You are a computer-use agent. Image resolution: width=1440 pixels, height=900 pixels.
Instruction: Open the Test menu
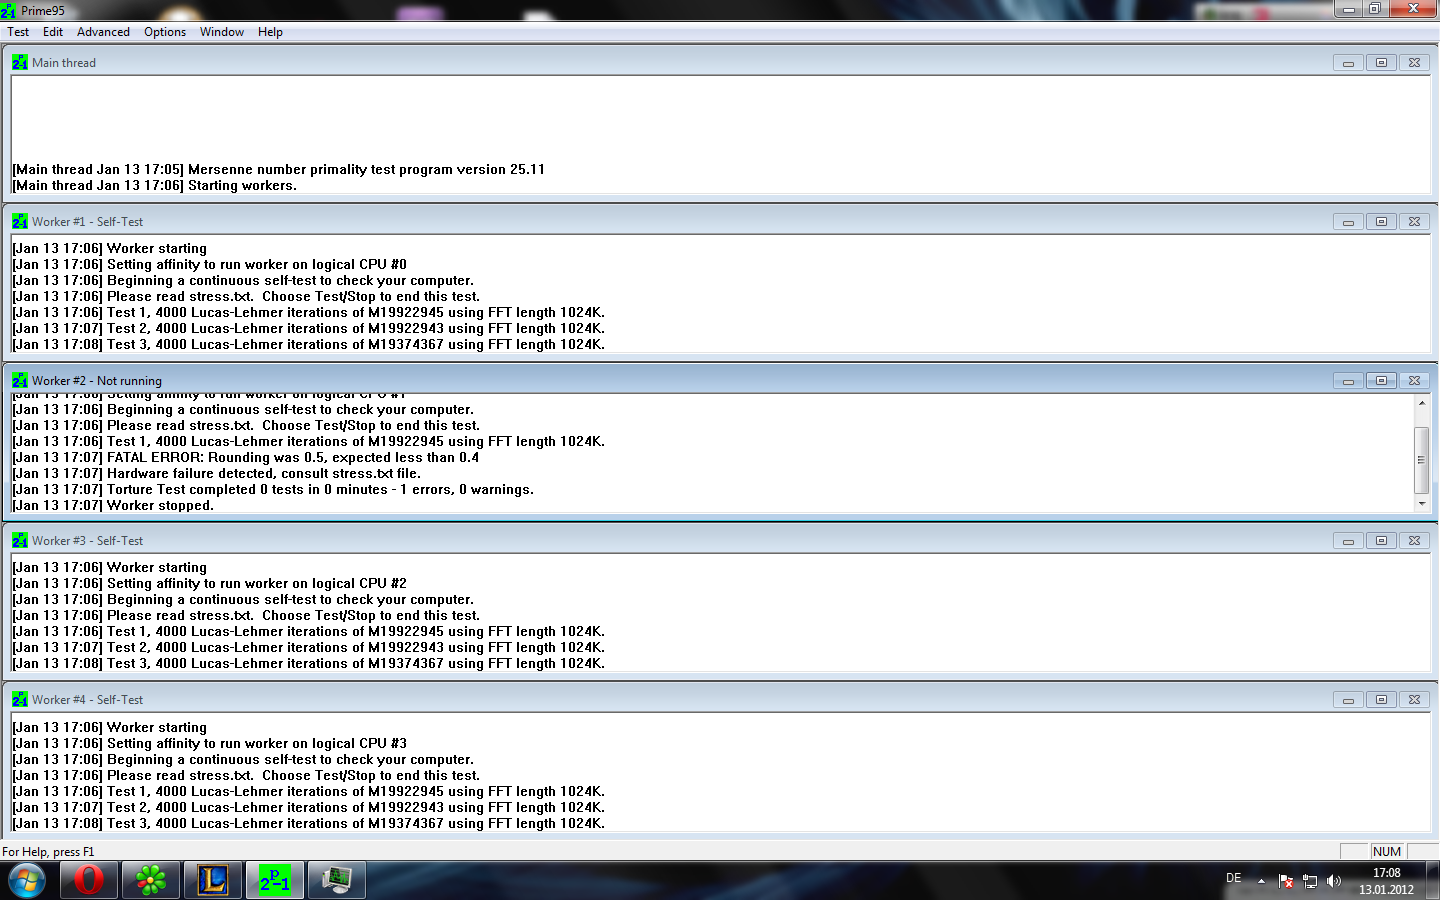click(x=18, y=32)
